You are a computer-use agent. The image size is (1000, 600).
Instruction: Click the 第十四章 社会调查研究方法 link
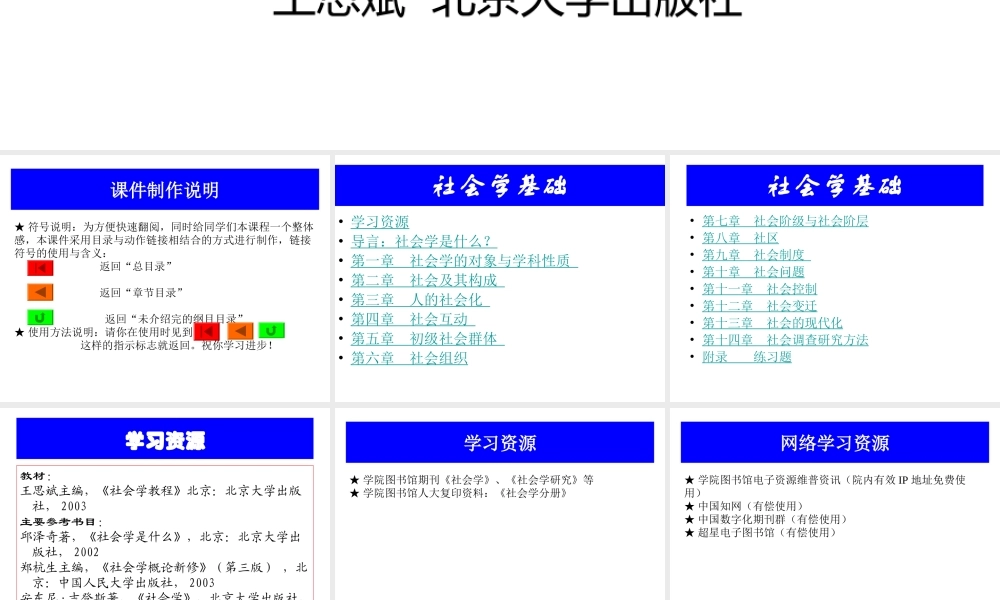[786, 339]
